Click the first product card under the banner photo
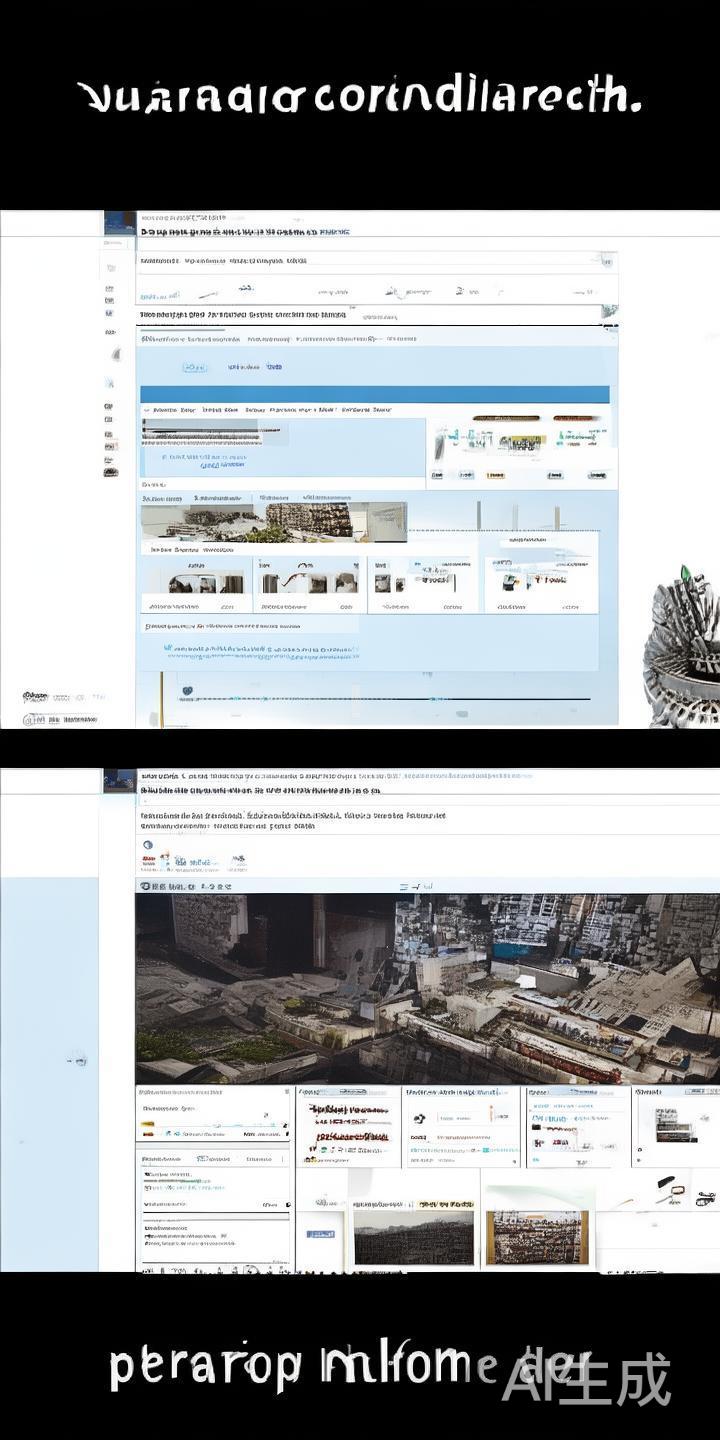The height and width of the screenshot is (1440, 720). point(194,585)
